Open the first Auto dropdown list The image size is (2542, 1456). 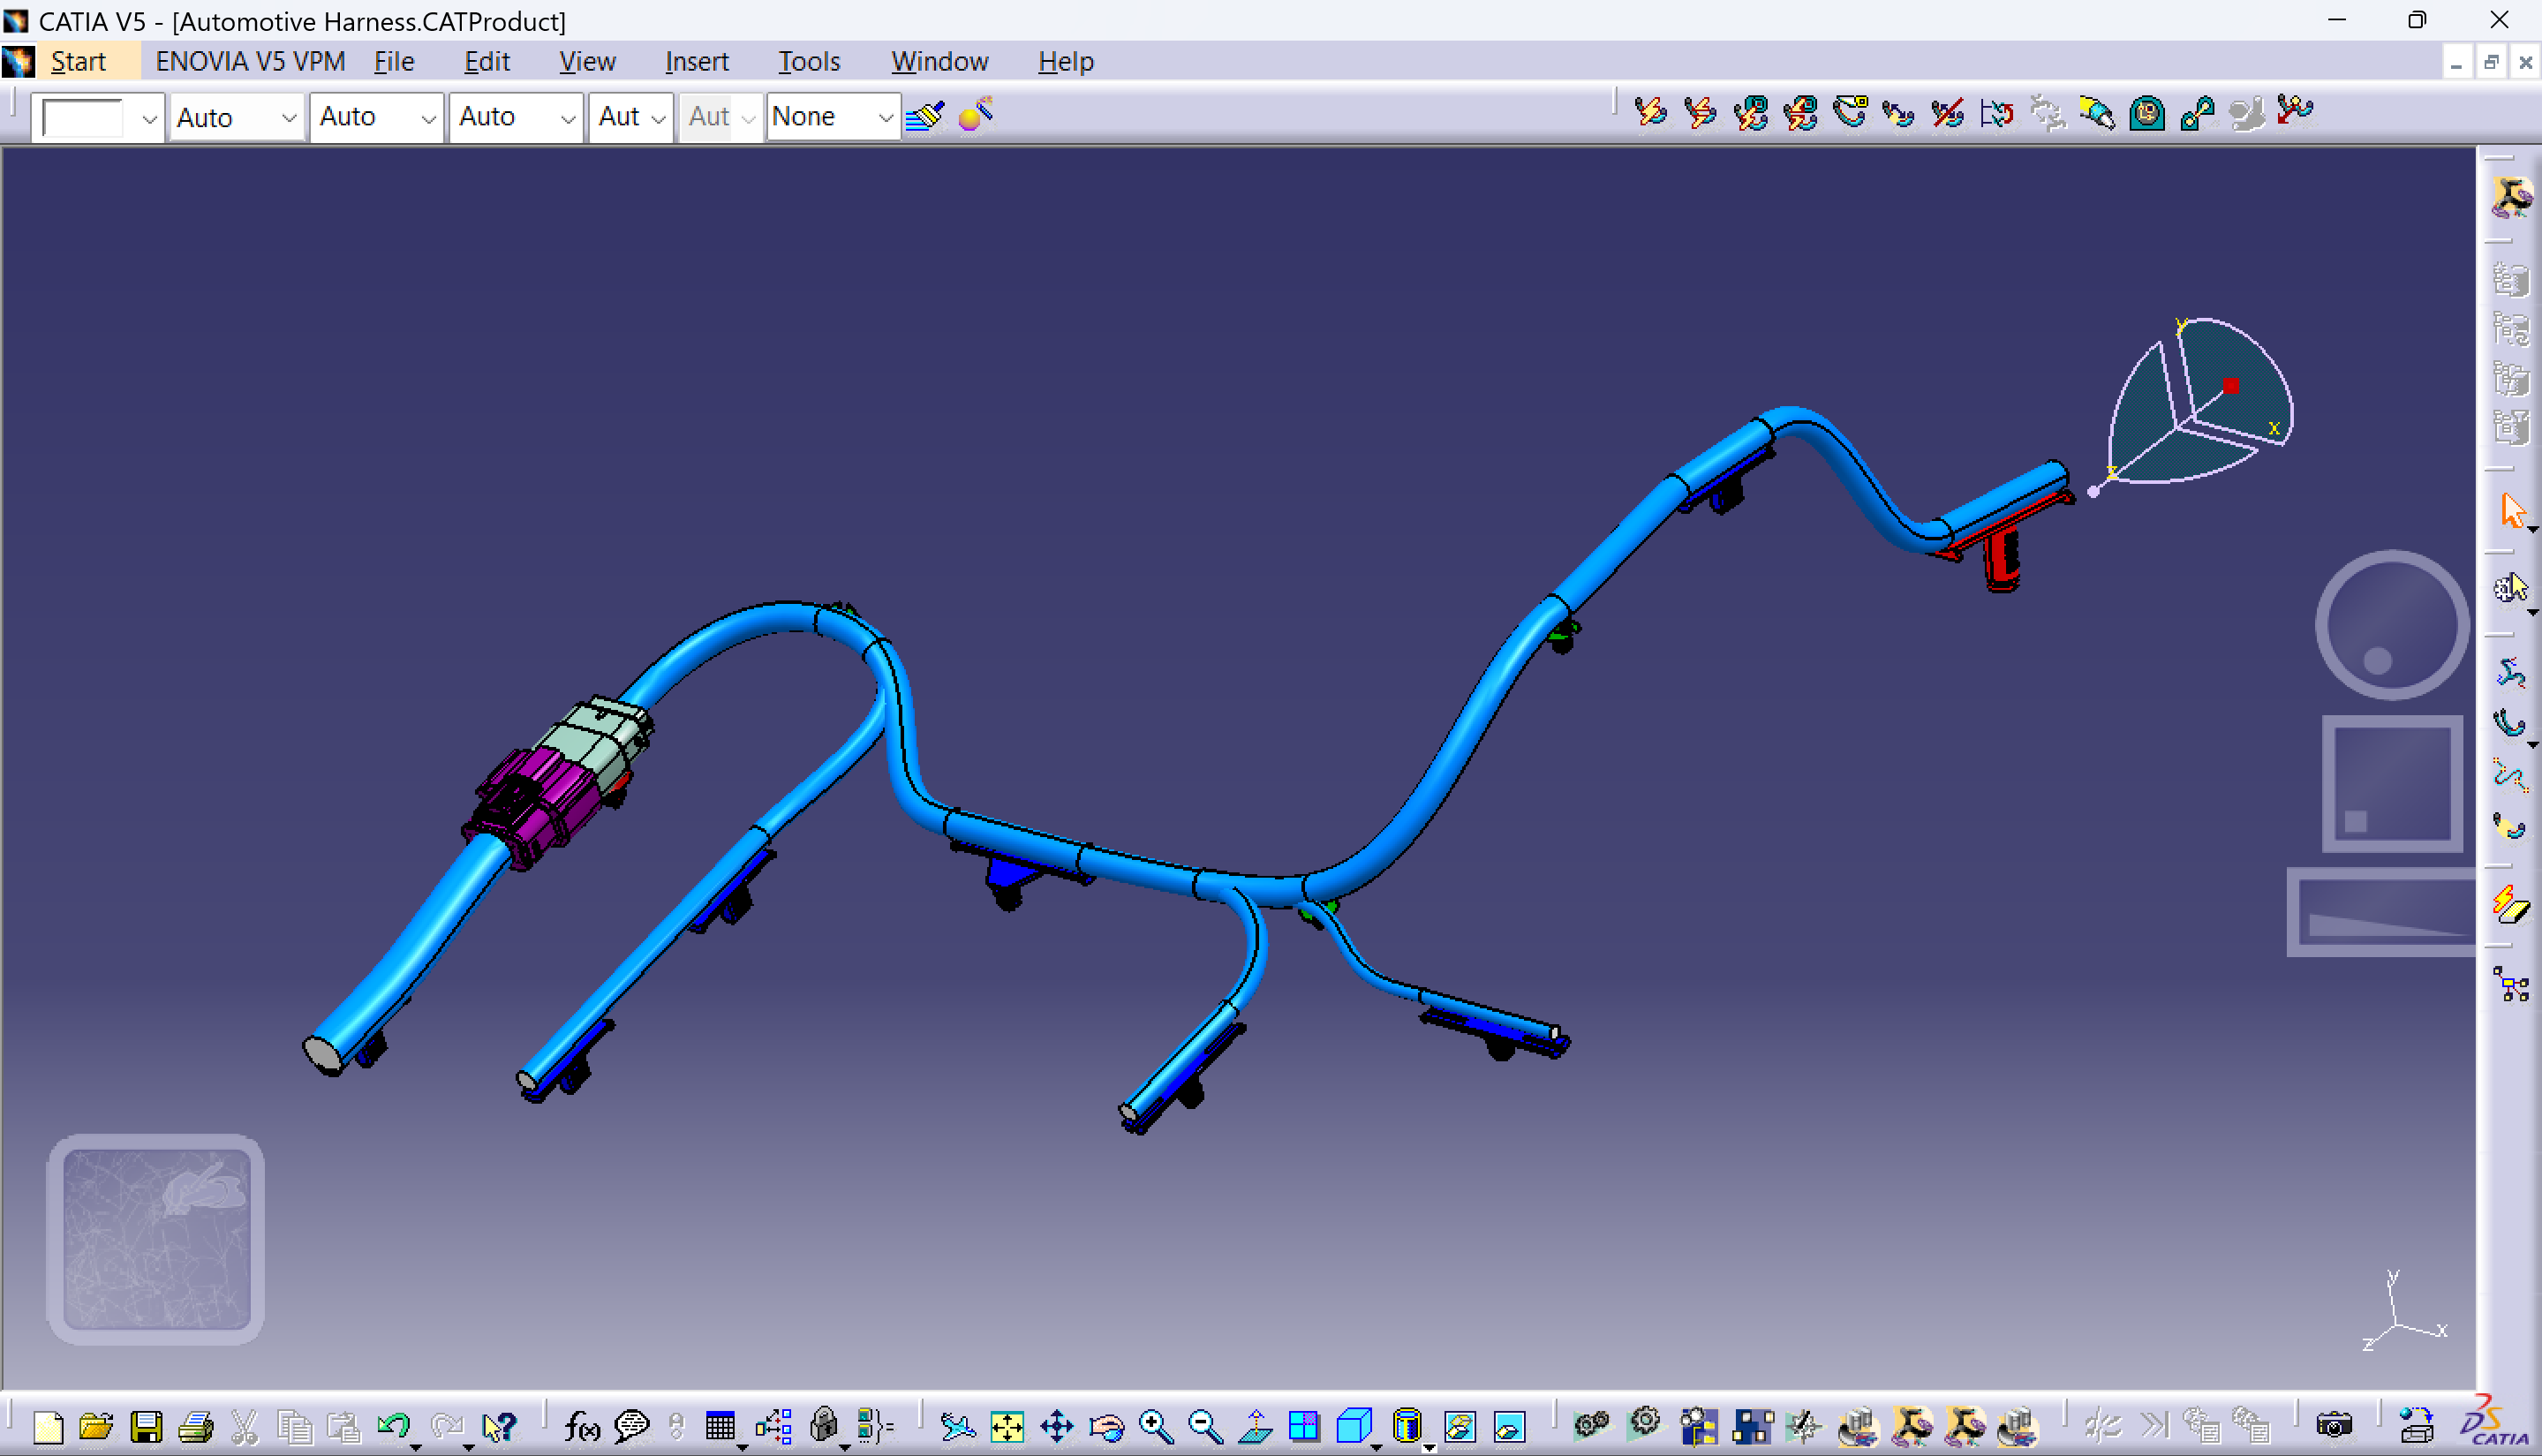tap(288, 118)
